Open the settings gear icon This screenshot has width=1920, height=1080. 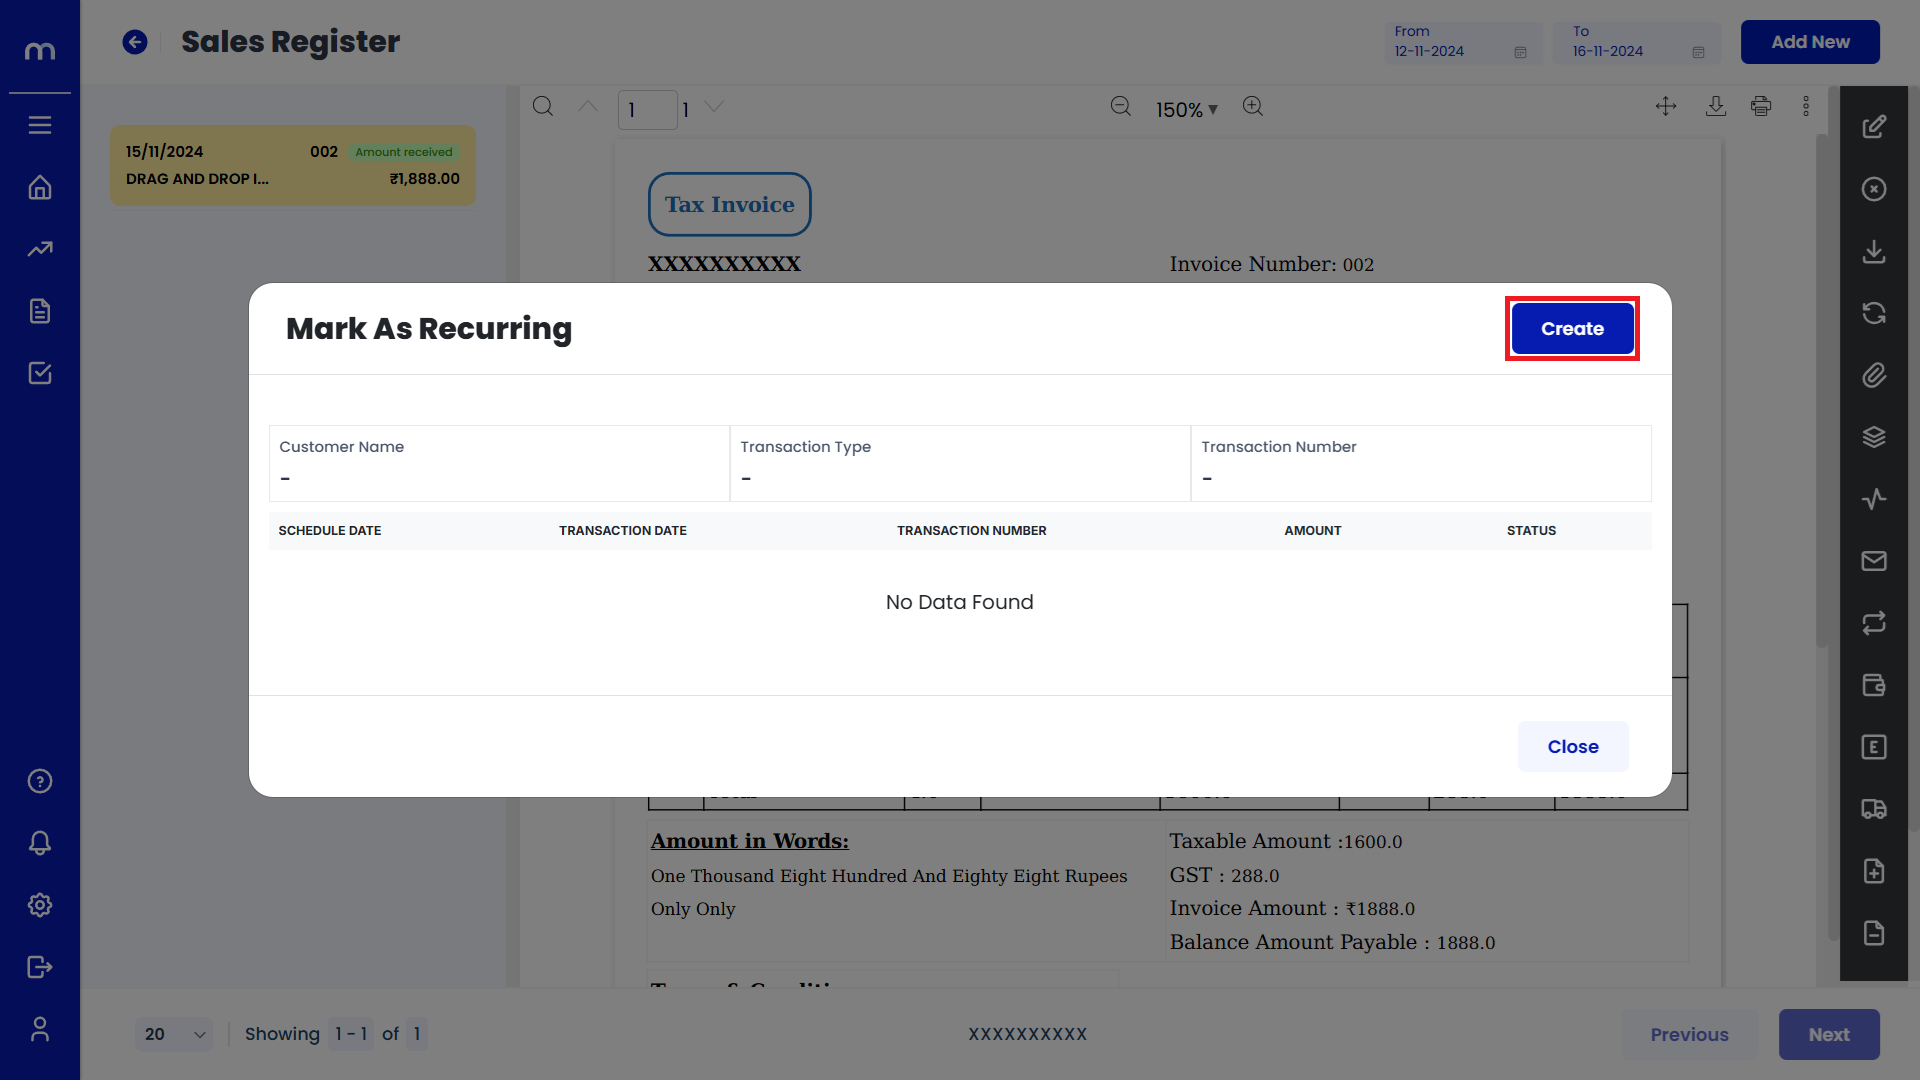40,905
